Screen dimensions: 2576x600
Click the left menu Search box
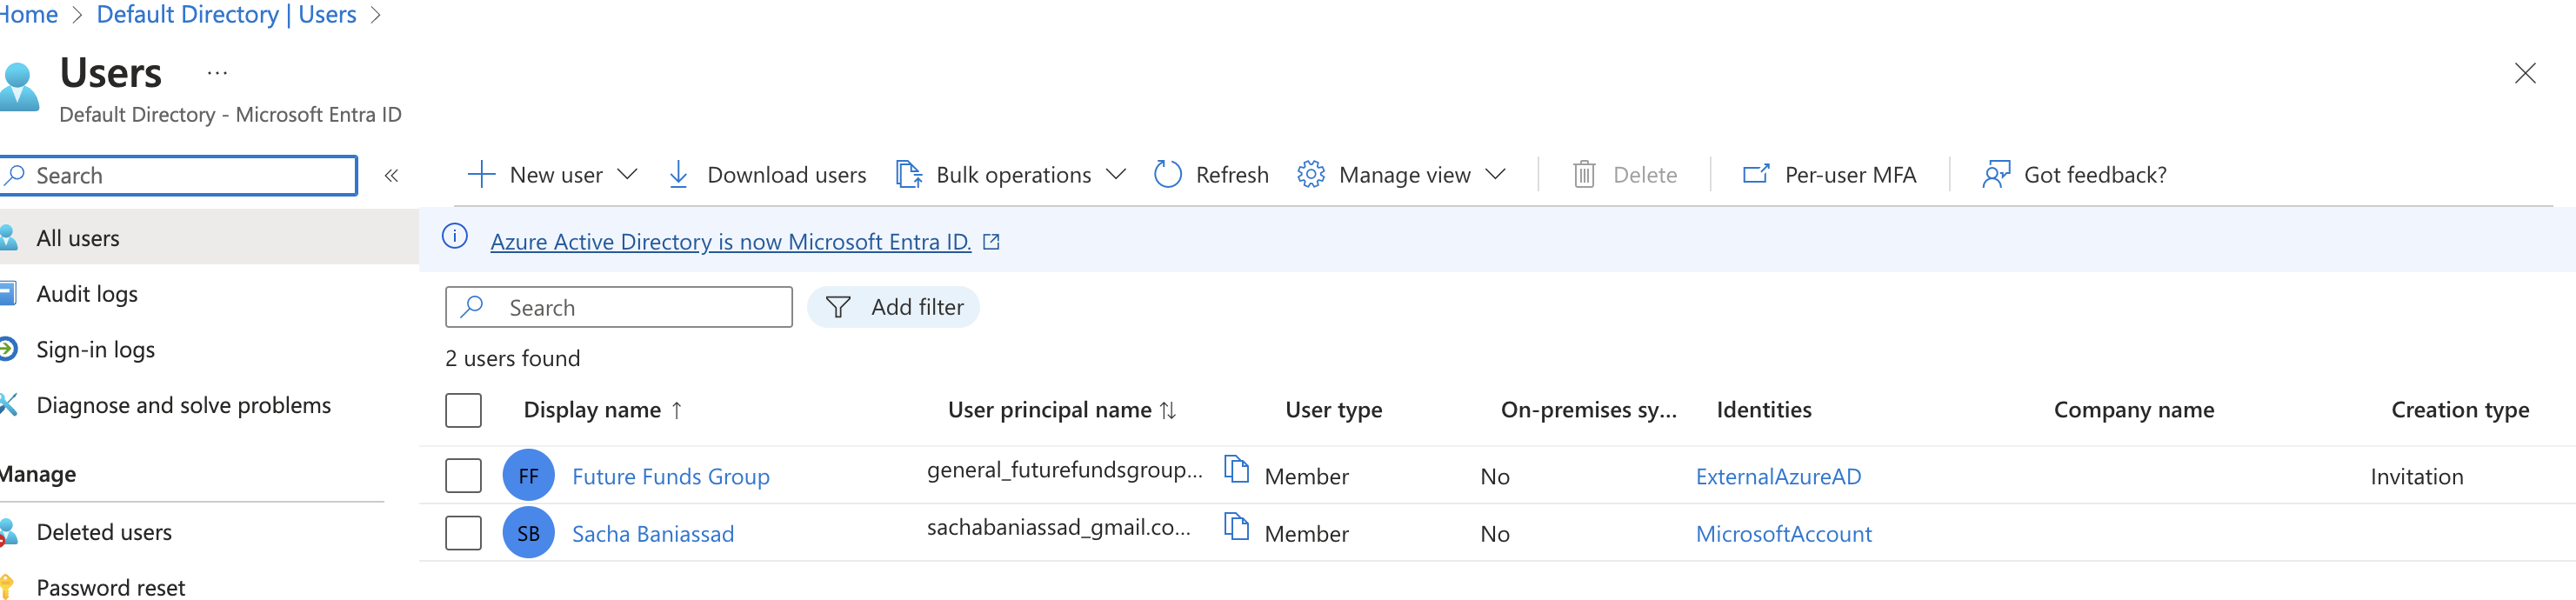(x=178, y=176)
